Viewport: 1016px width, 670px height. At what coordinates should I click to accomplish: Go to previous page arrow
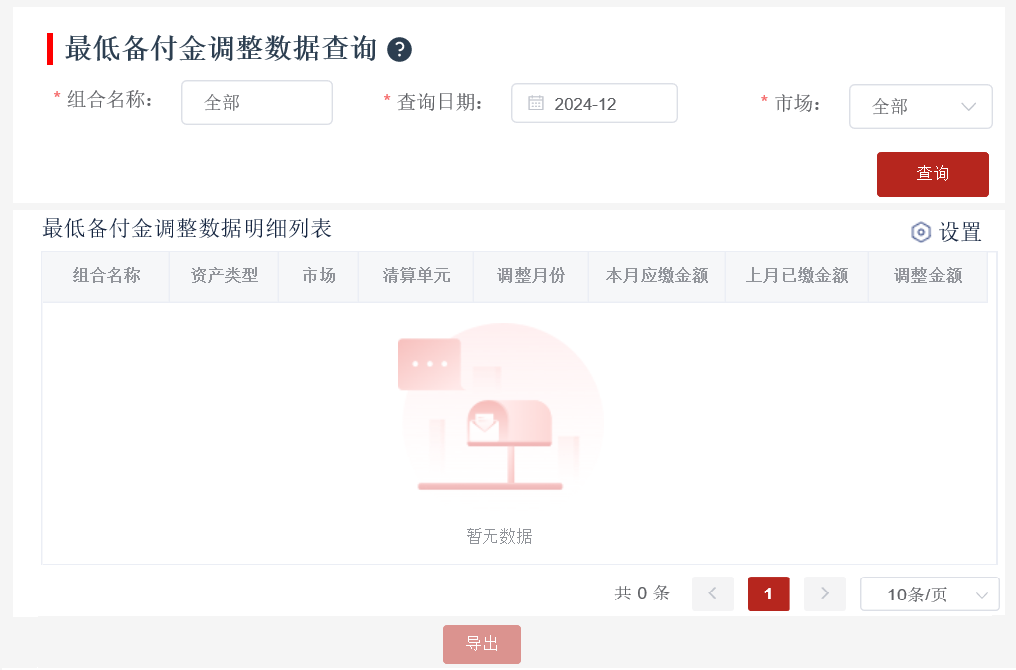(x=713, y=594)
